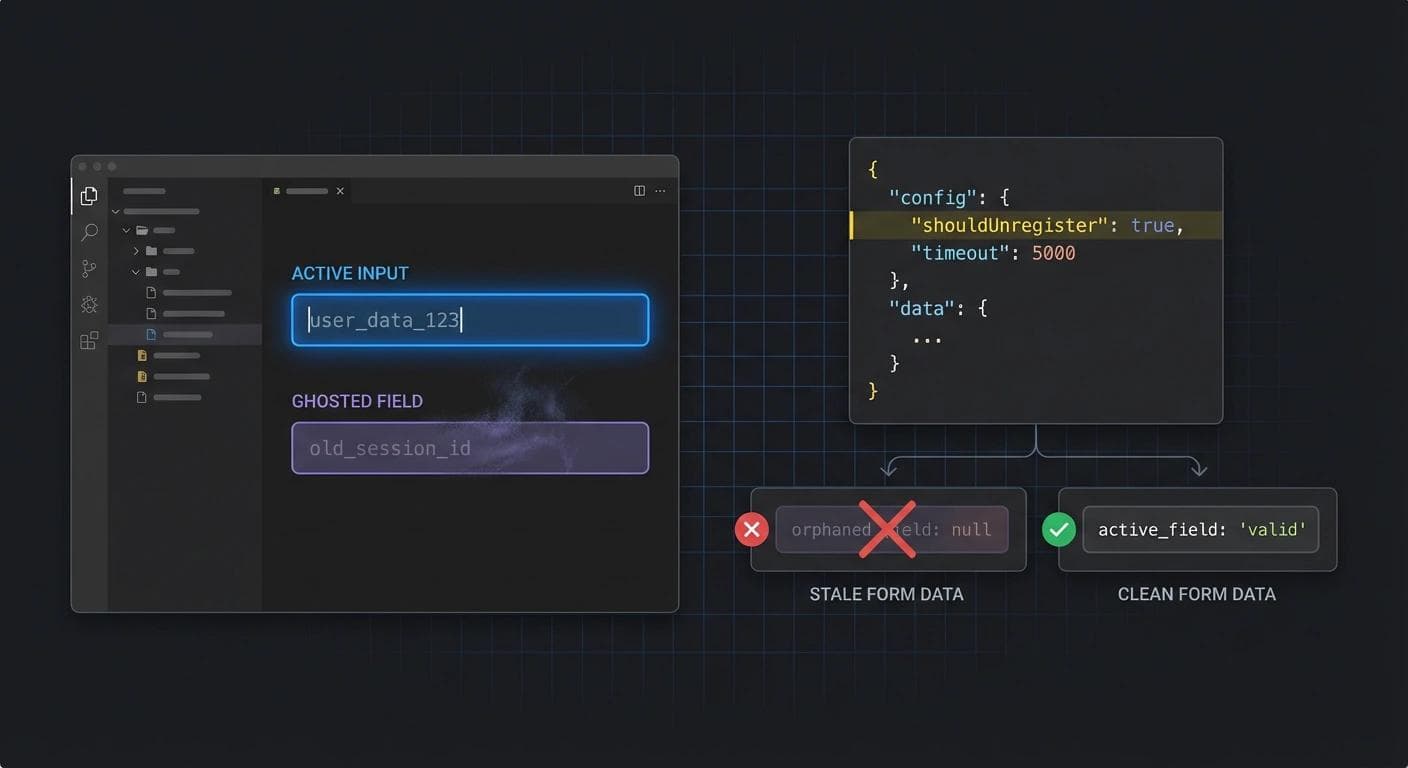Open the editor ellipsis more-actions menu
This screenshot has height=768, width=1408.
660,190
